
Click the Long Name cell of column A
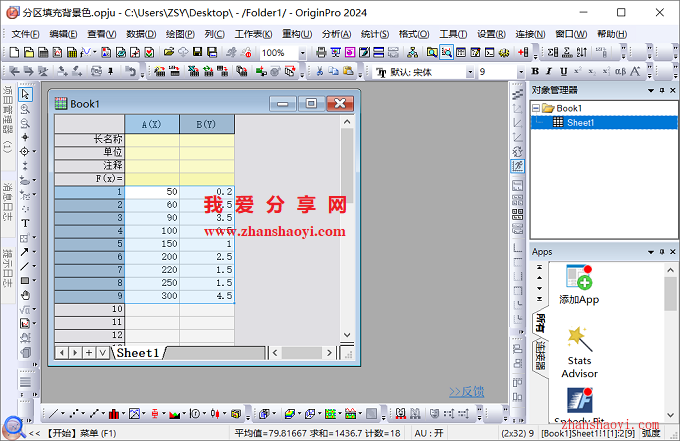tap(152, 139)
